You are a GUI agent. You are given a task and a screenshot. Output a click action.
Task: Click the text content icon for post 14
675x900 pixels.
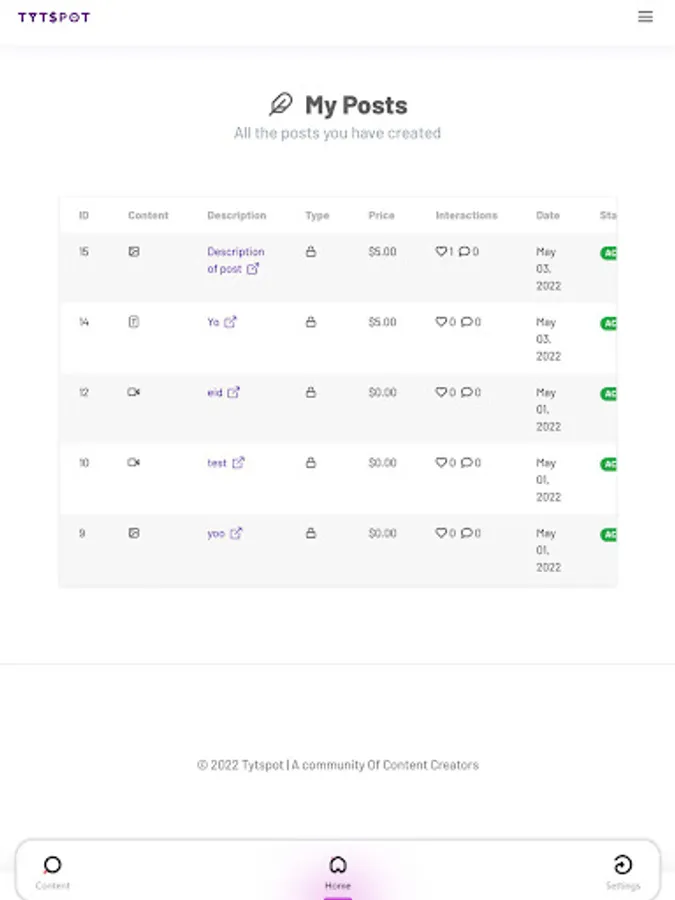(134, 322)
